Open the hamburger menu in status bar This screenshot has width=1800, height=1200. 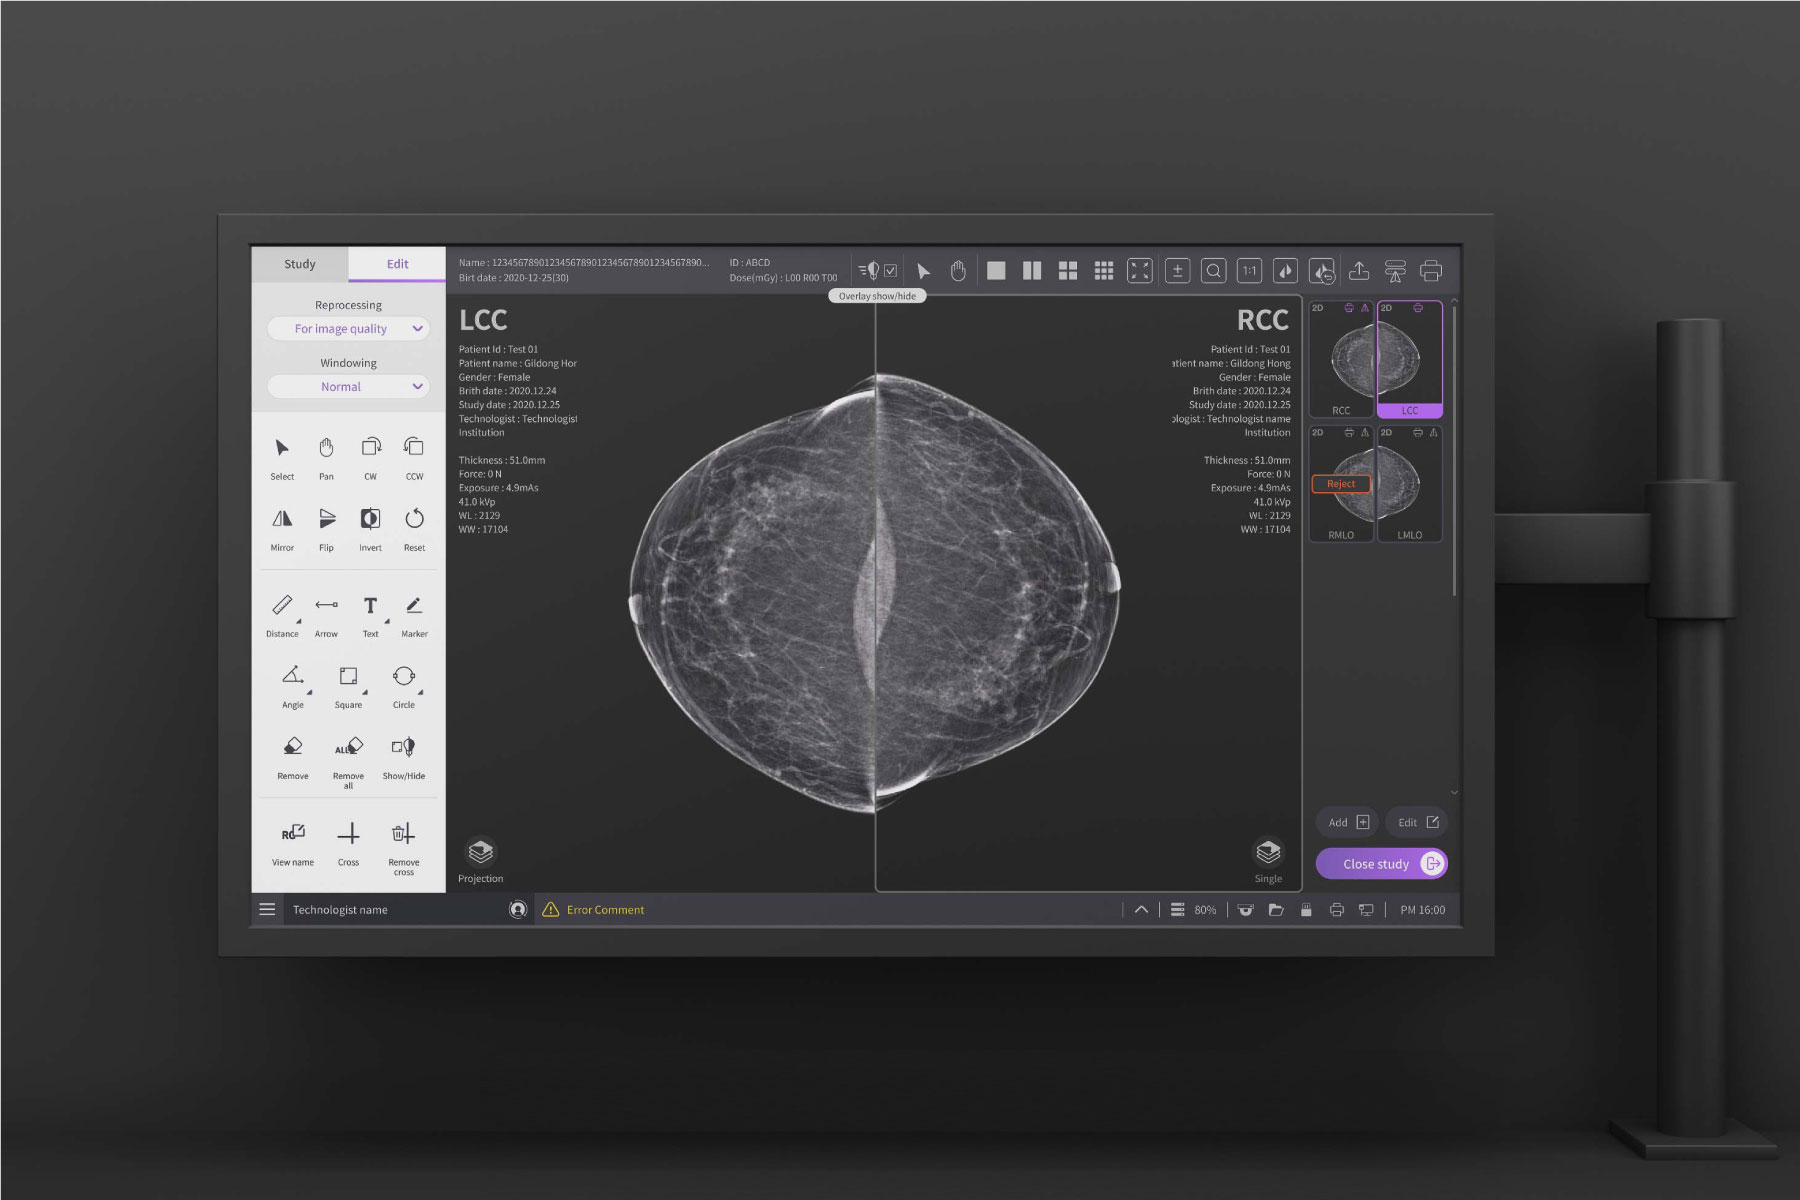(267, 909)
